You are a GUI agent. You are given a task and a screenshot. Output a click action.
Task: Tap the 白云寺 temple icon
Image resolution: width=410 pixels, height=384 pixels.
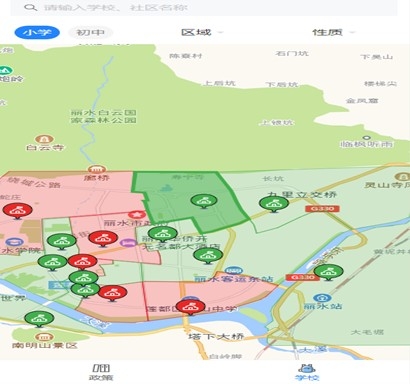coord(44,139)
